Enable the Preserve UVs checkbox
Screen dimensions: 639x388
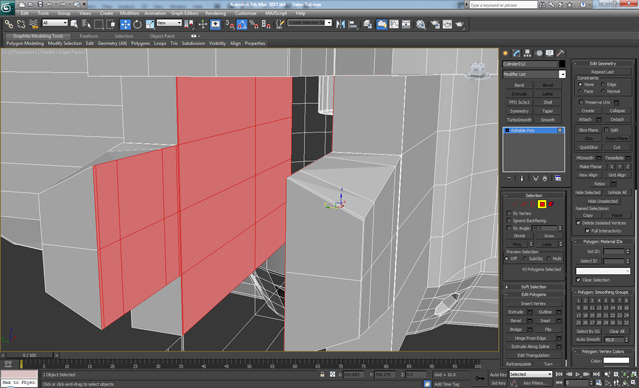pyautogui.click(x=582, y=102)
